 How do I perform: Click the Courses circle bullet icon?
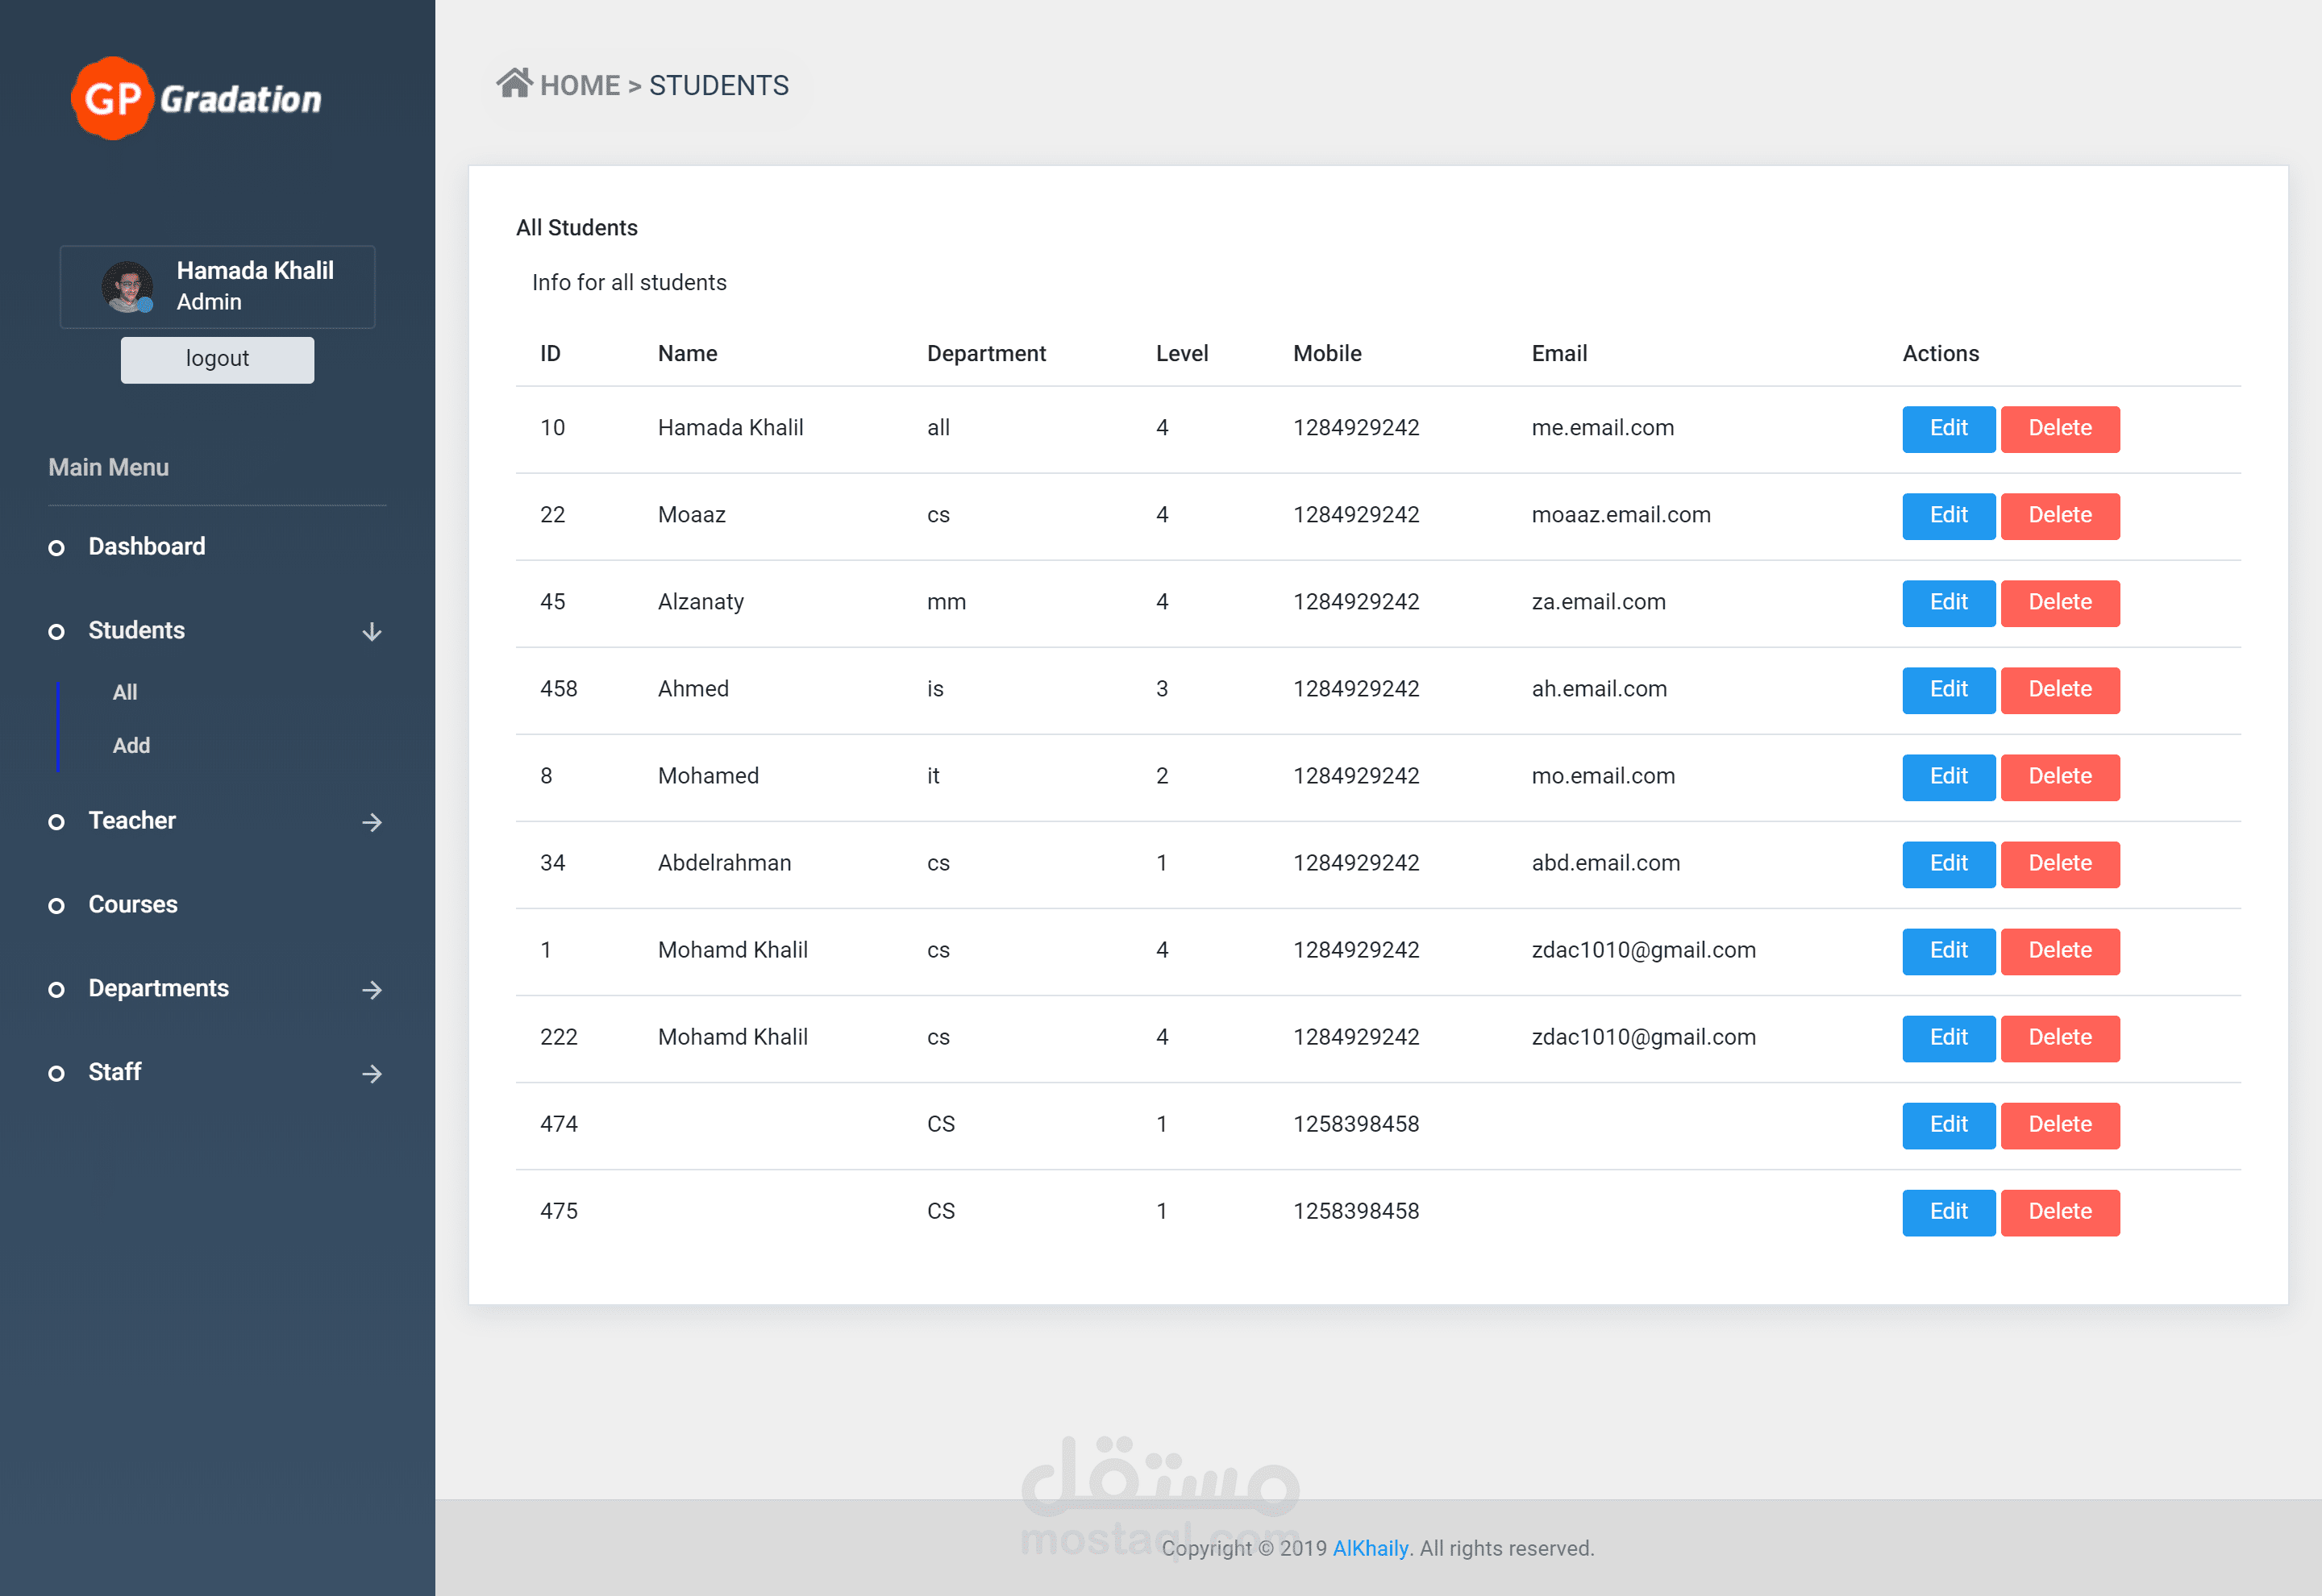pos(57,906)
